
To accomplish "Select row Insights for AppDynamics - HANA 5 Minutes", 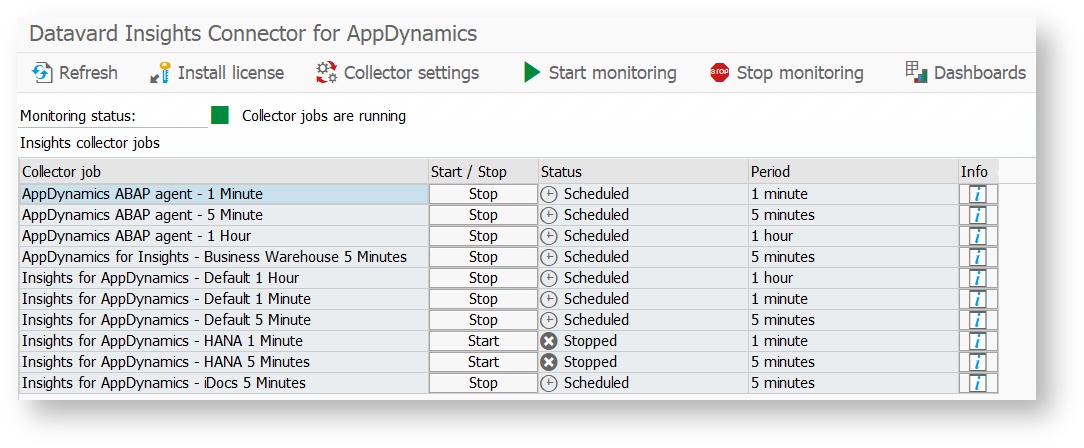I will pyautogui.click(x=223, y=362).
